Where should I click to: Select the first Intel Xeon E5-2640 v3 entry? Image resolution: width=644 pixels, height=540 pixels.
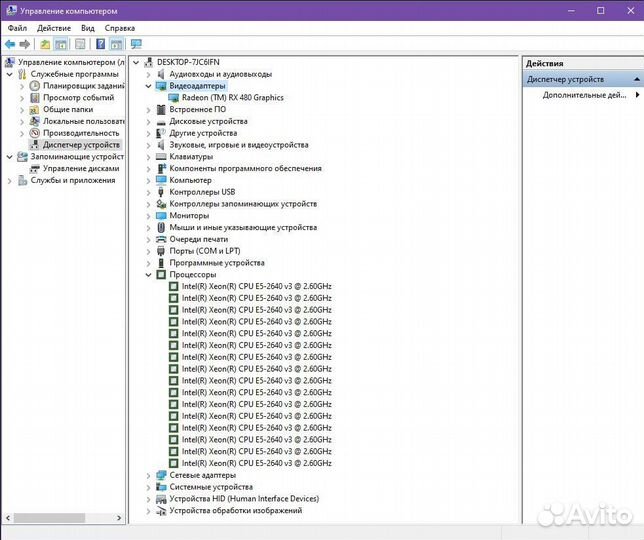pyautogui.click(x=256, y=286)
